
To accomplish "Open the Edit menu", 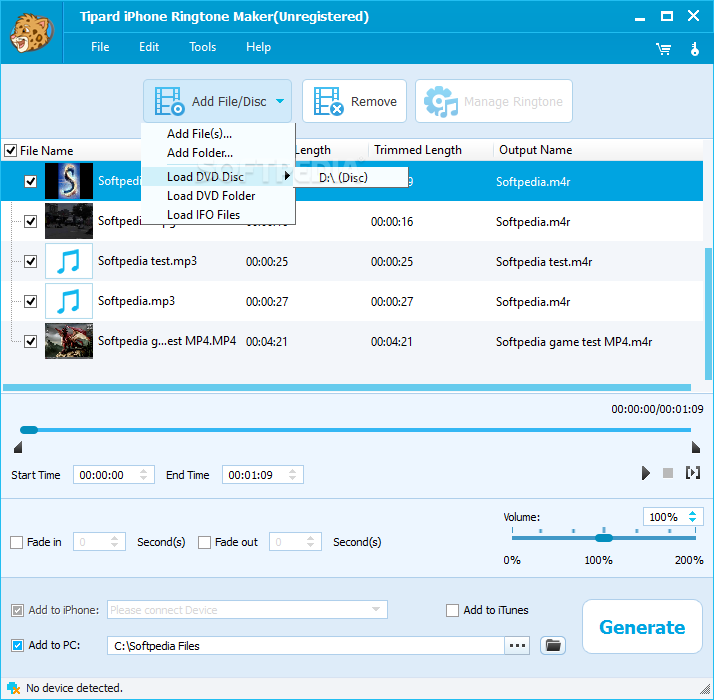I will point(149,47).
